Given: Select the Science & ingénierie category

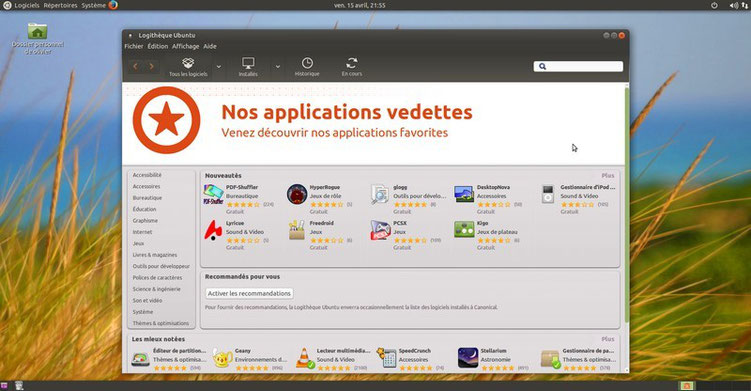Looking at the screenshot, I should (x=157, y=289).
